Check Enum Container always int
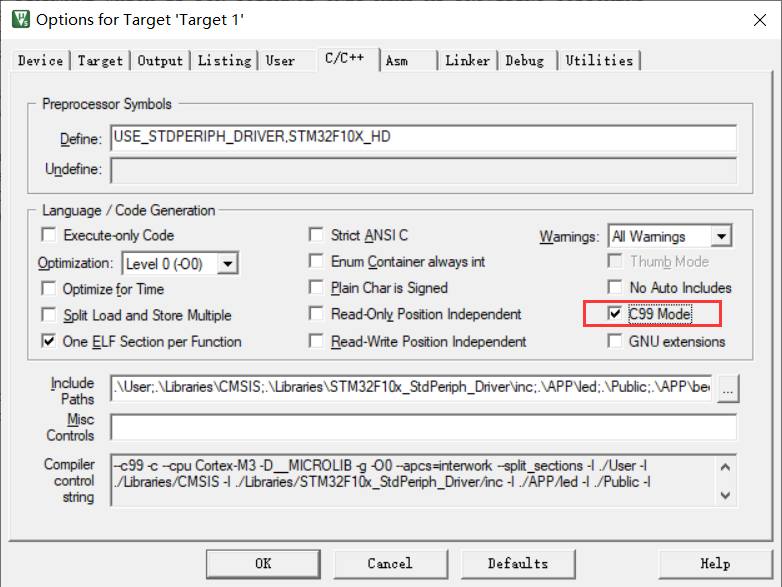This screenshot has height=587, width=782. (316, 261)
